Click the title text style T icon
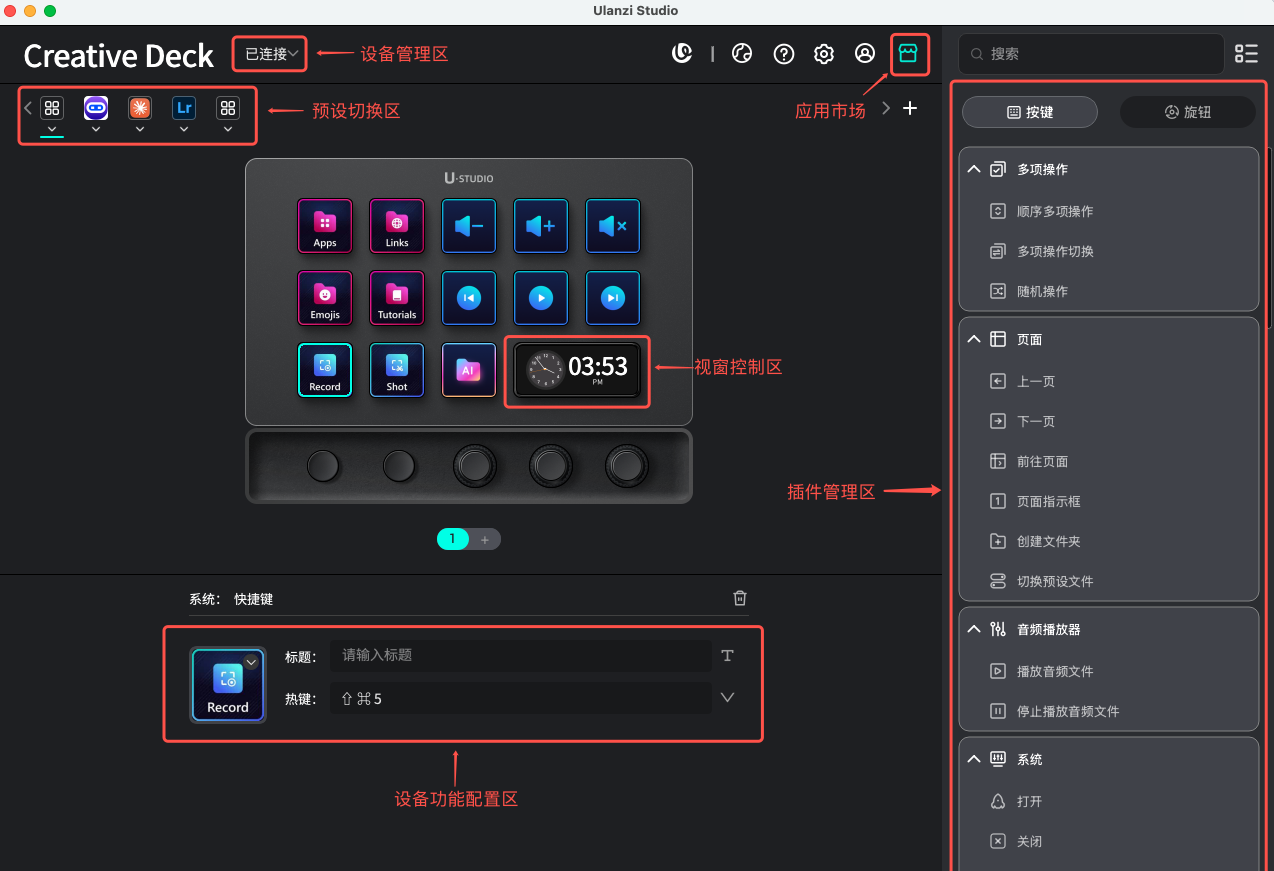1274x871 pixels. (x=727, y=656)
